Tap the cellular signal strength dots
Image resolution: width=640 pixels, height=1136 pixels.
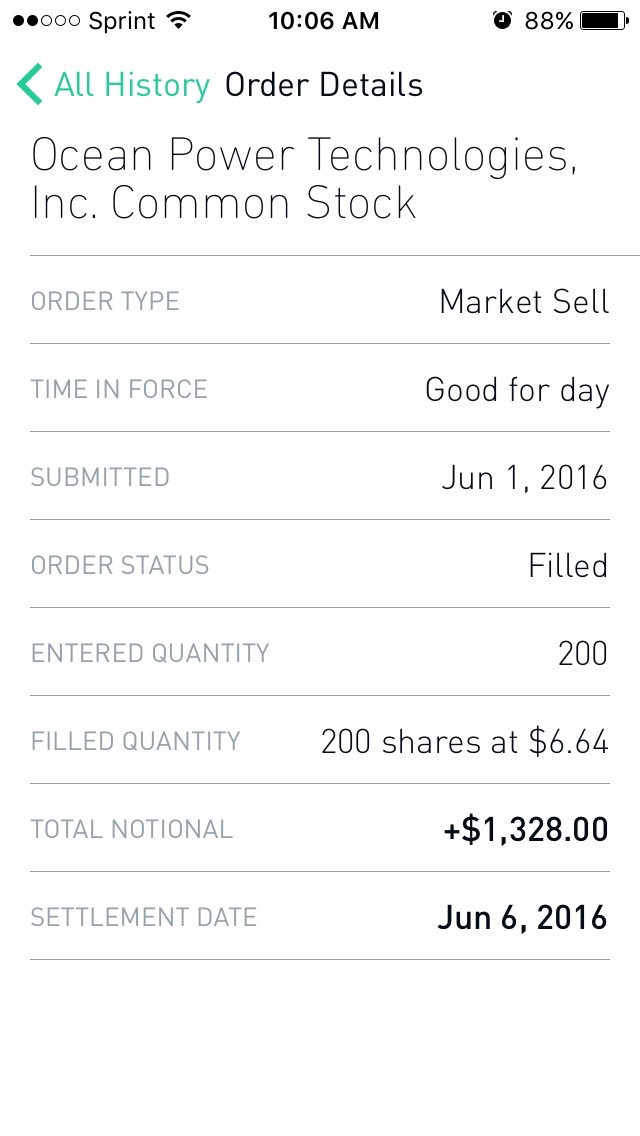point(47,21)
